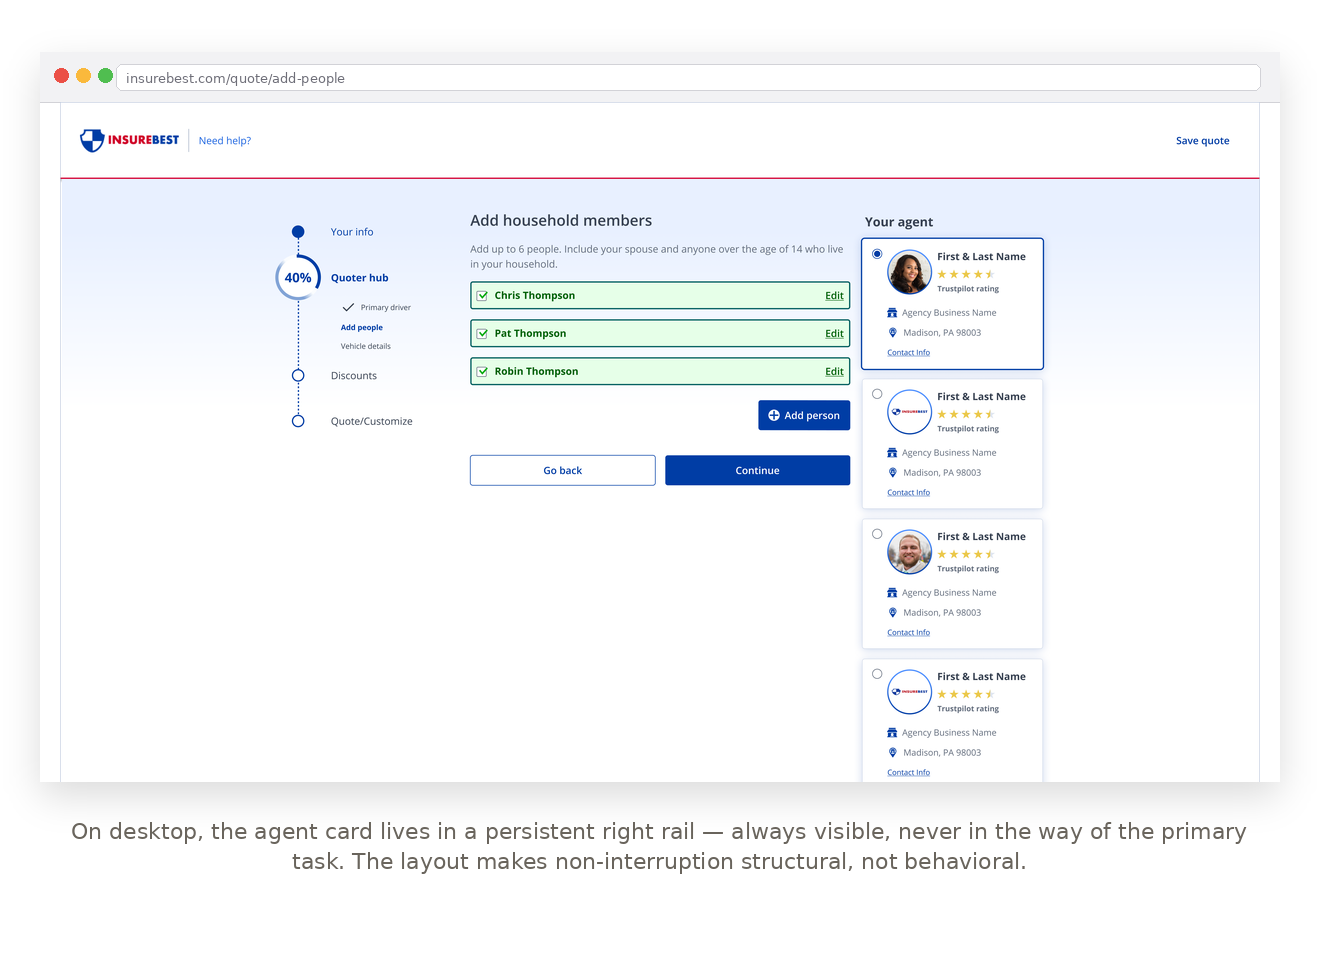This screenshot has width=1320, height=980.
Task: Open the Primary driver substep
Action: click(x=386, y=308)
